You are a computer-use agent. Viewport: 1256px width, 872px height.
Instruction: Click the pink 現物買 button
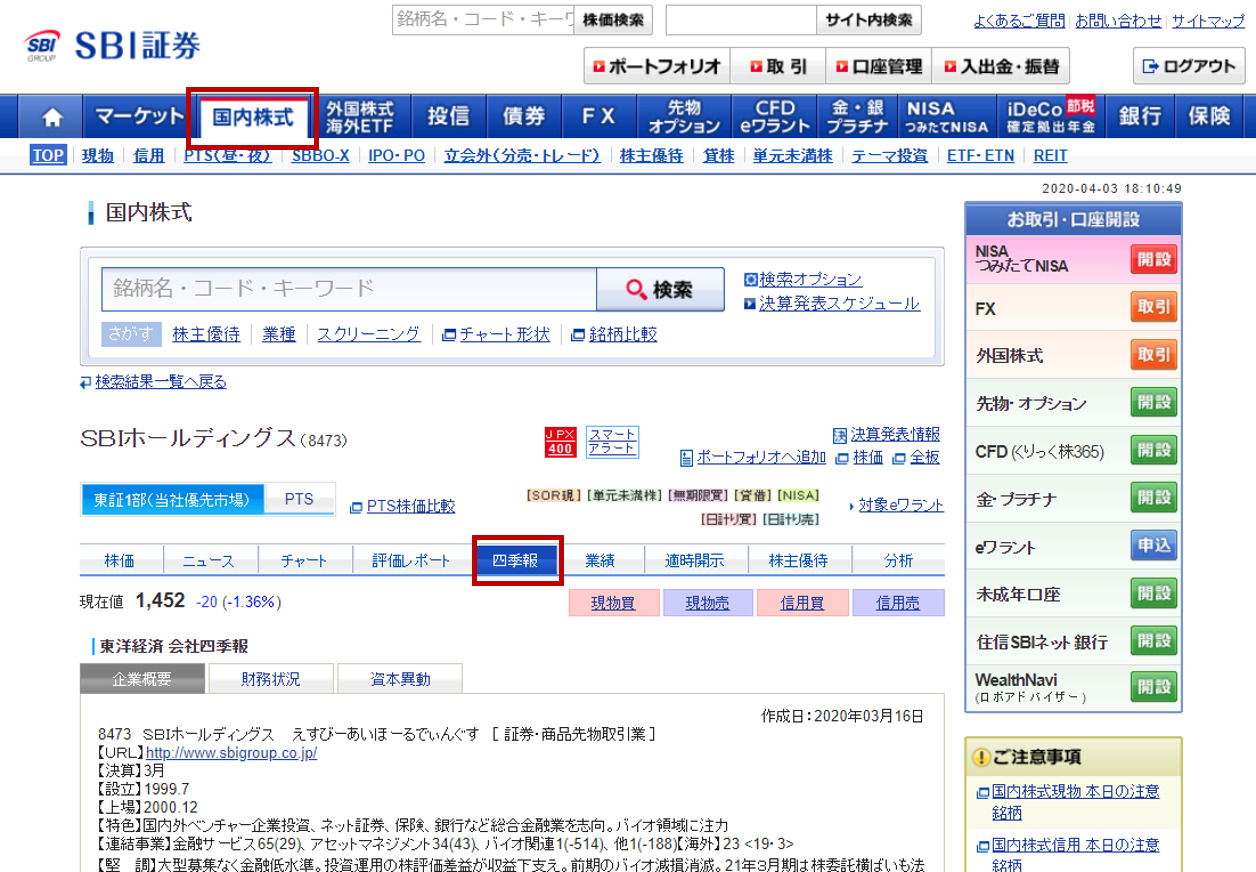(x=613, y=603)
